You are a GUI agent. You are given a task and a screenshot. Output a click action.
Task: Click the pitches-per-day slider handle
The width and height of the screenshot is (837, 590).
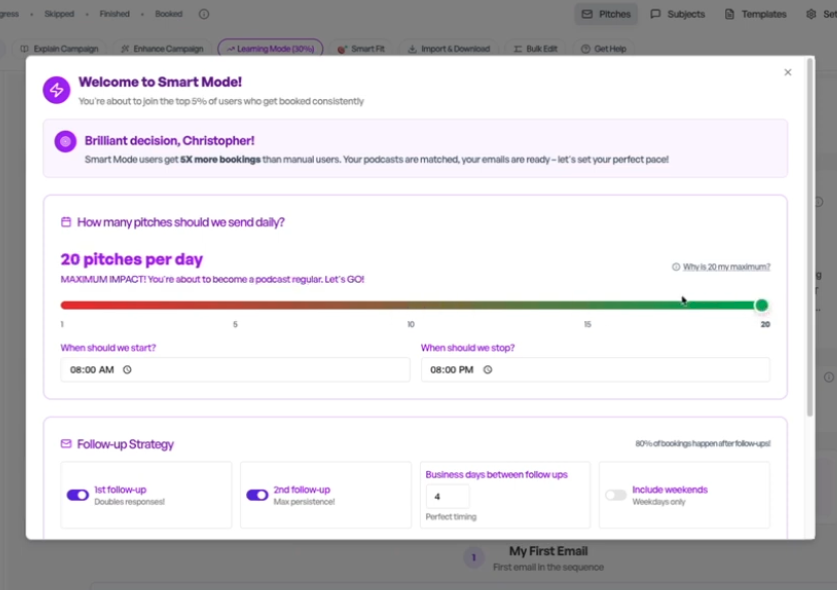762,305
